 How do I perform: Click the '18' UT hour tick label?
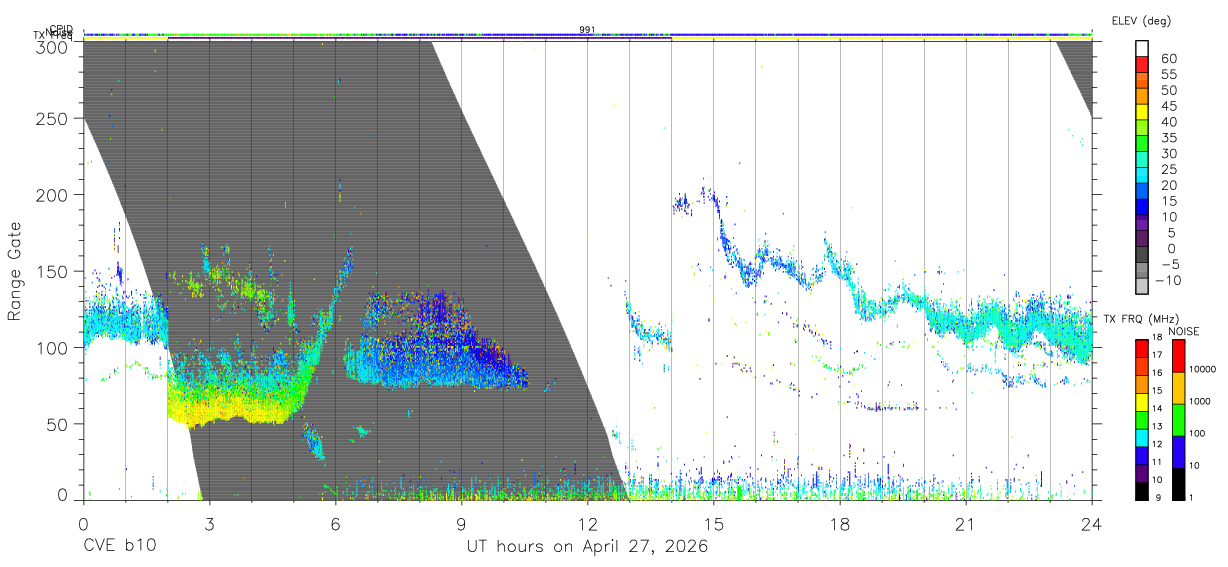[840, 524]
